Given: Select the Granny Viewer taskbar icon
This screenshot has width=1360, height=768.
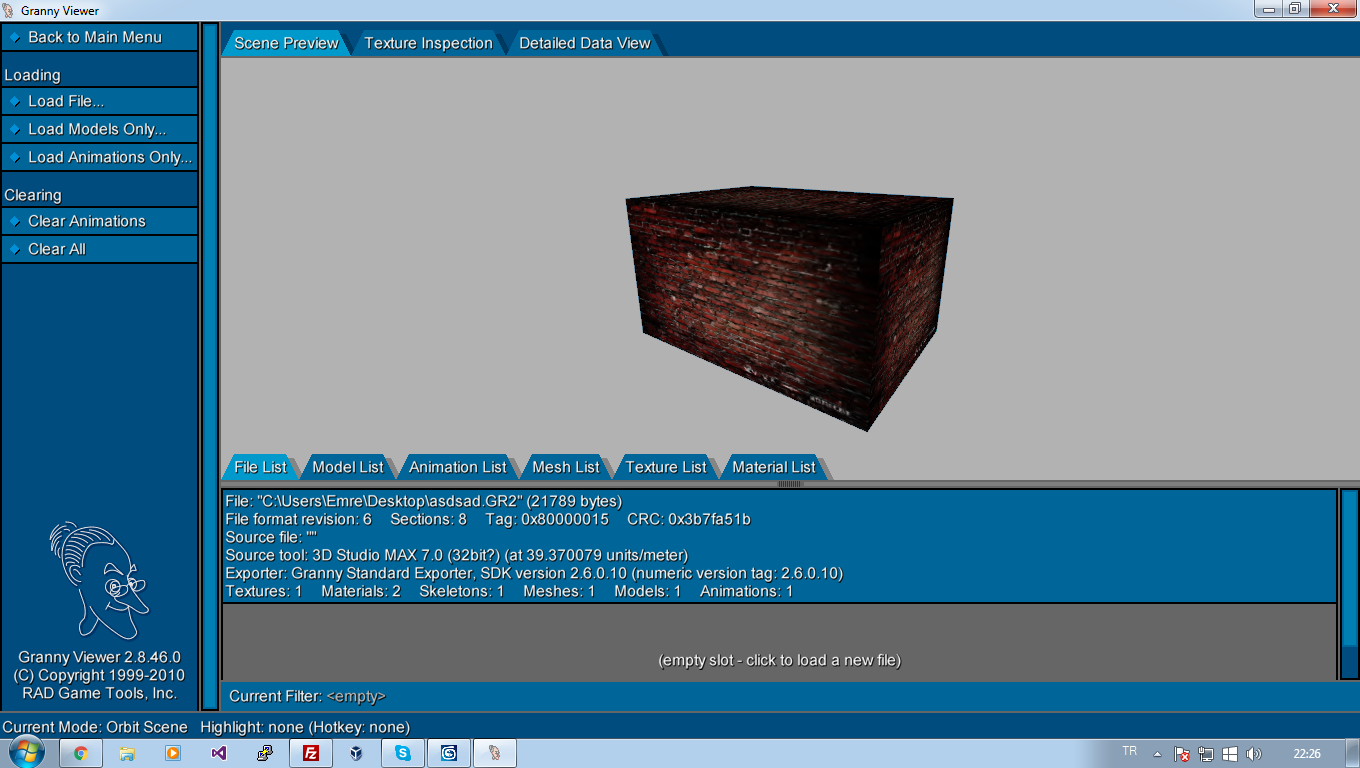Looking at the screenshot, I should pos(495,753).
